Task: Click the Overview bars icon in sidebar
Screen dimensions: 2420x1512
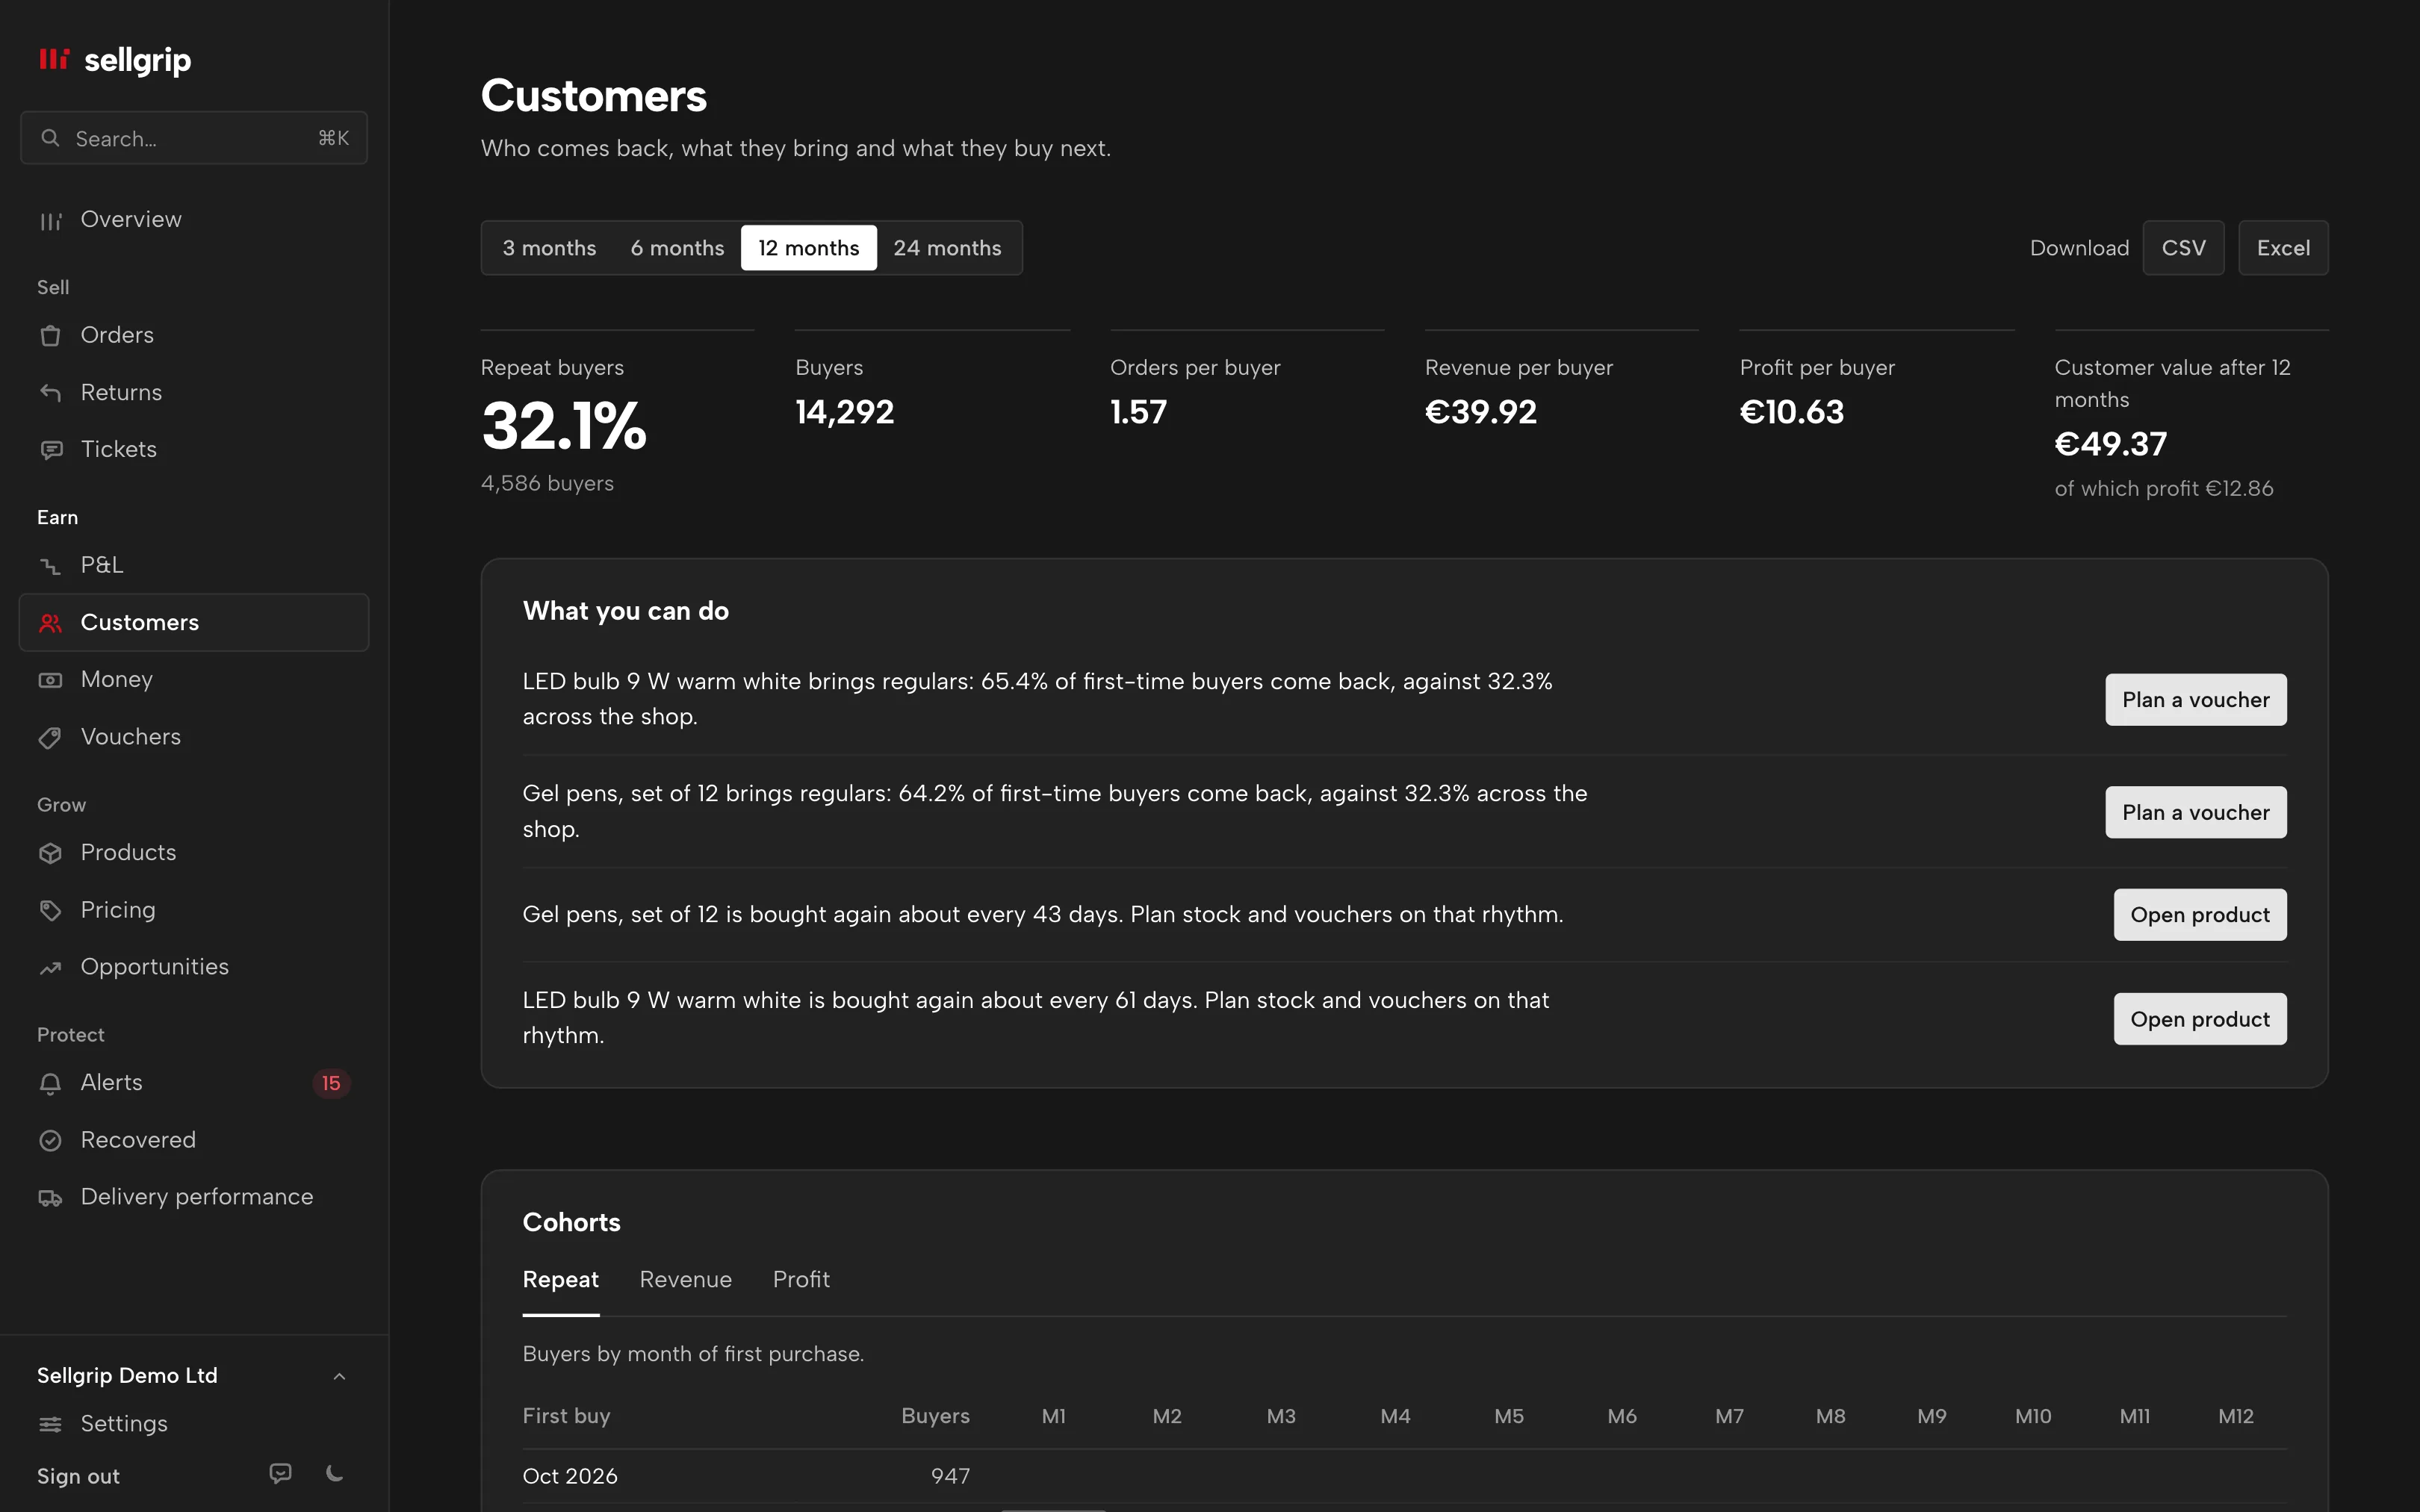Action: (50, 221)
